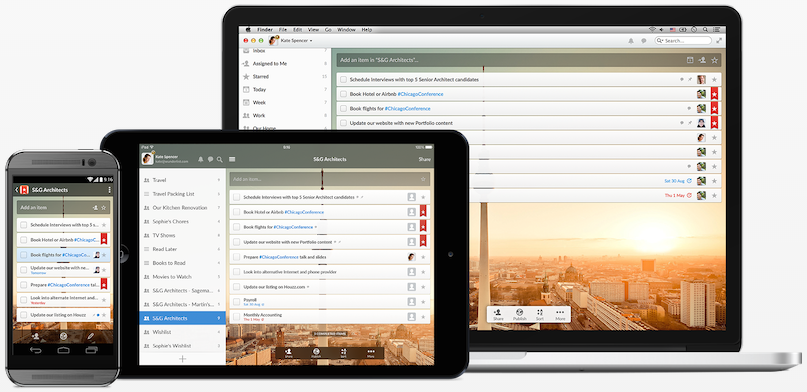Tap the phone's Android recent apps button
Image resolution: width=807 pixels, height=392 pixels.
click(x=91, y=350)
